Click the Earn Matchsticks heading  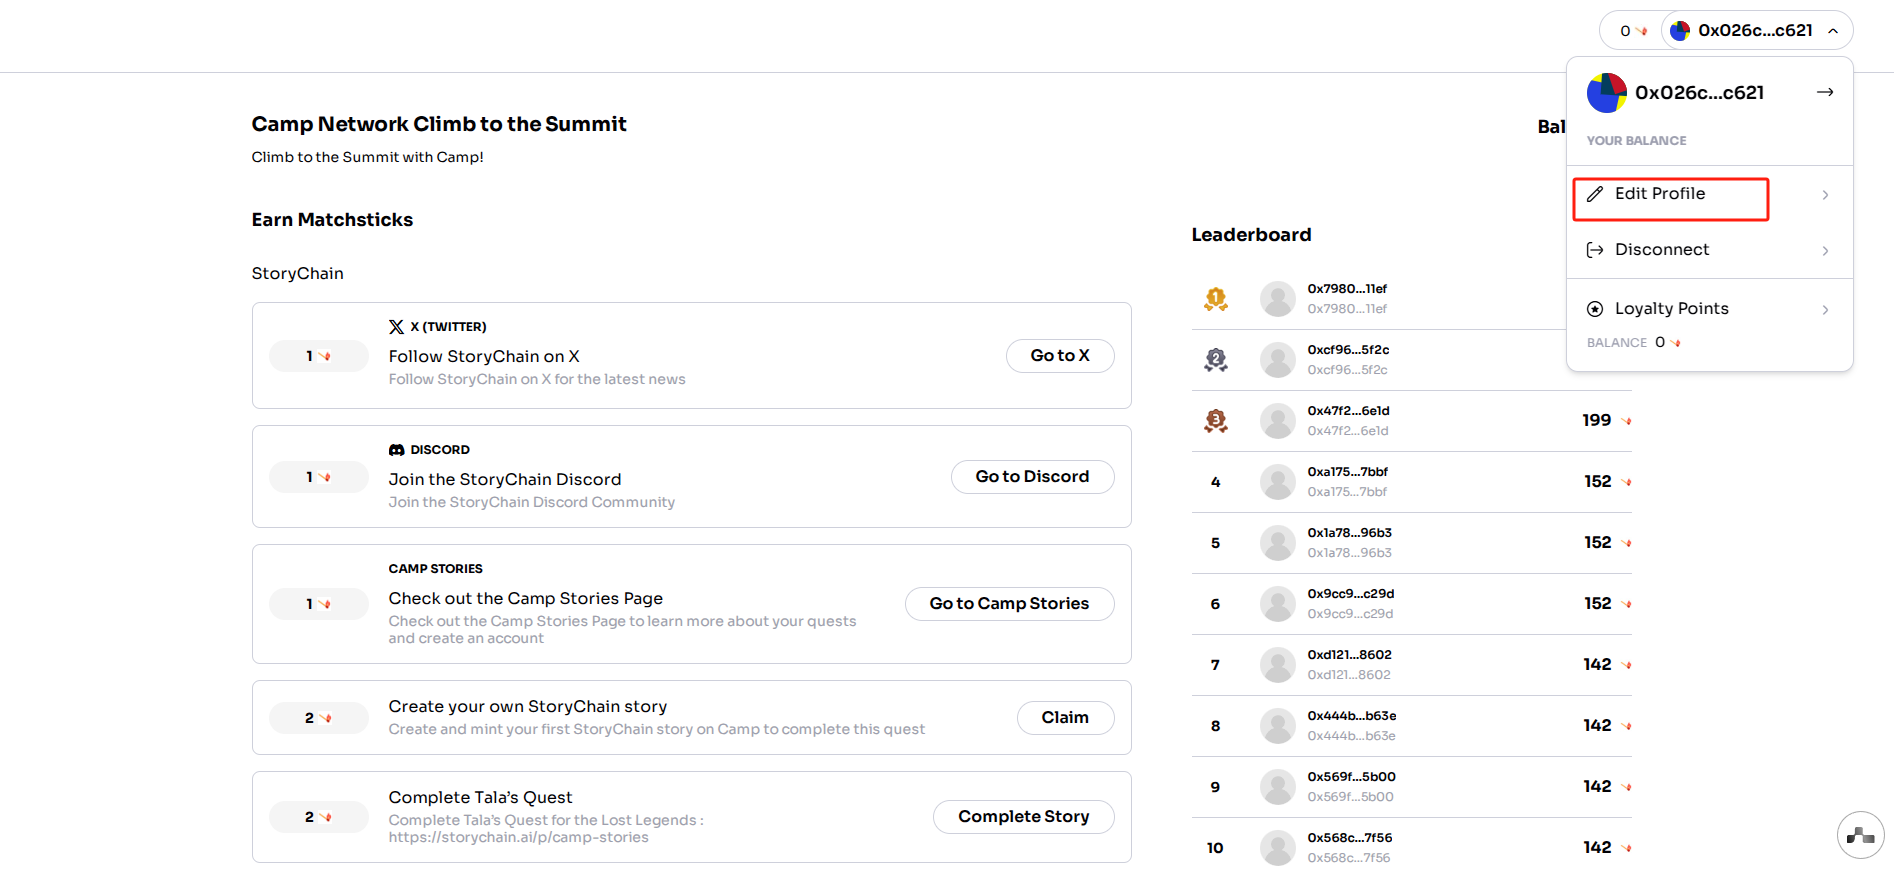click(332, 220)
